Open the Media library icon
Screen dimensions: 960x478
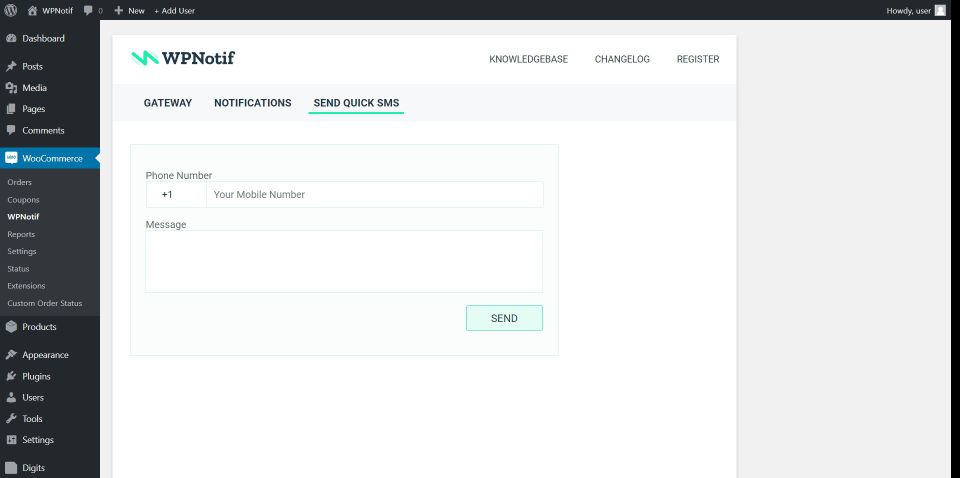click(x=11, y=88)
